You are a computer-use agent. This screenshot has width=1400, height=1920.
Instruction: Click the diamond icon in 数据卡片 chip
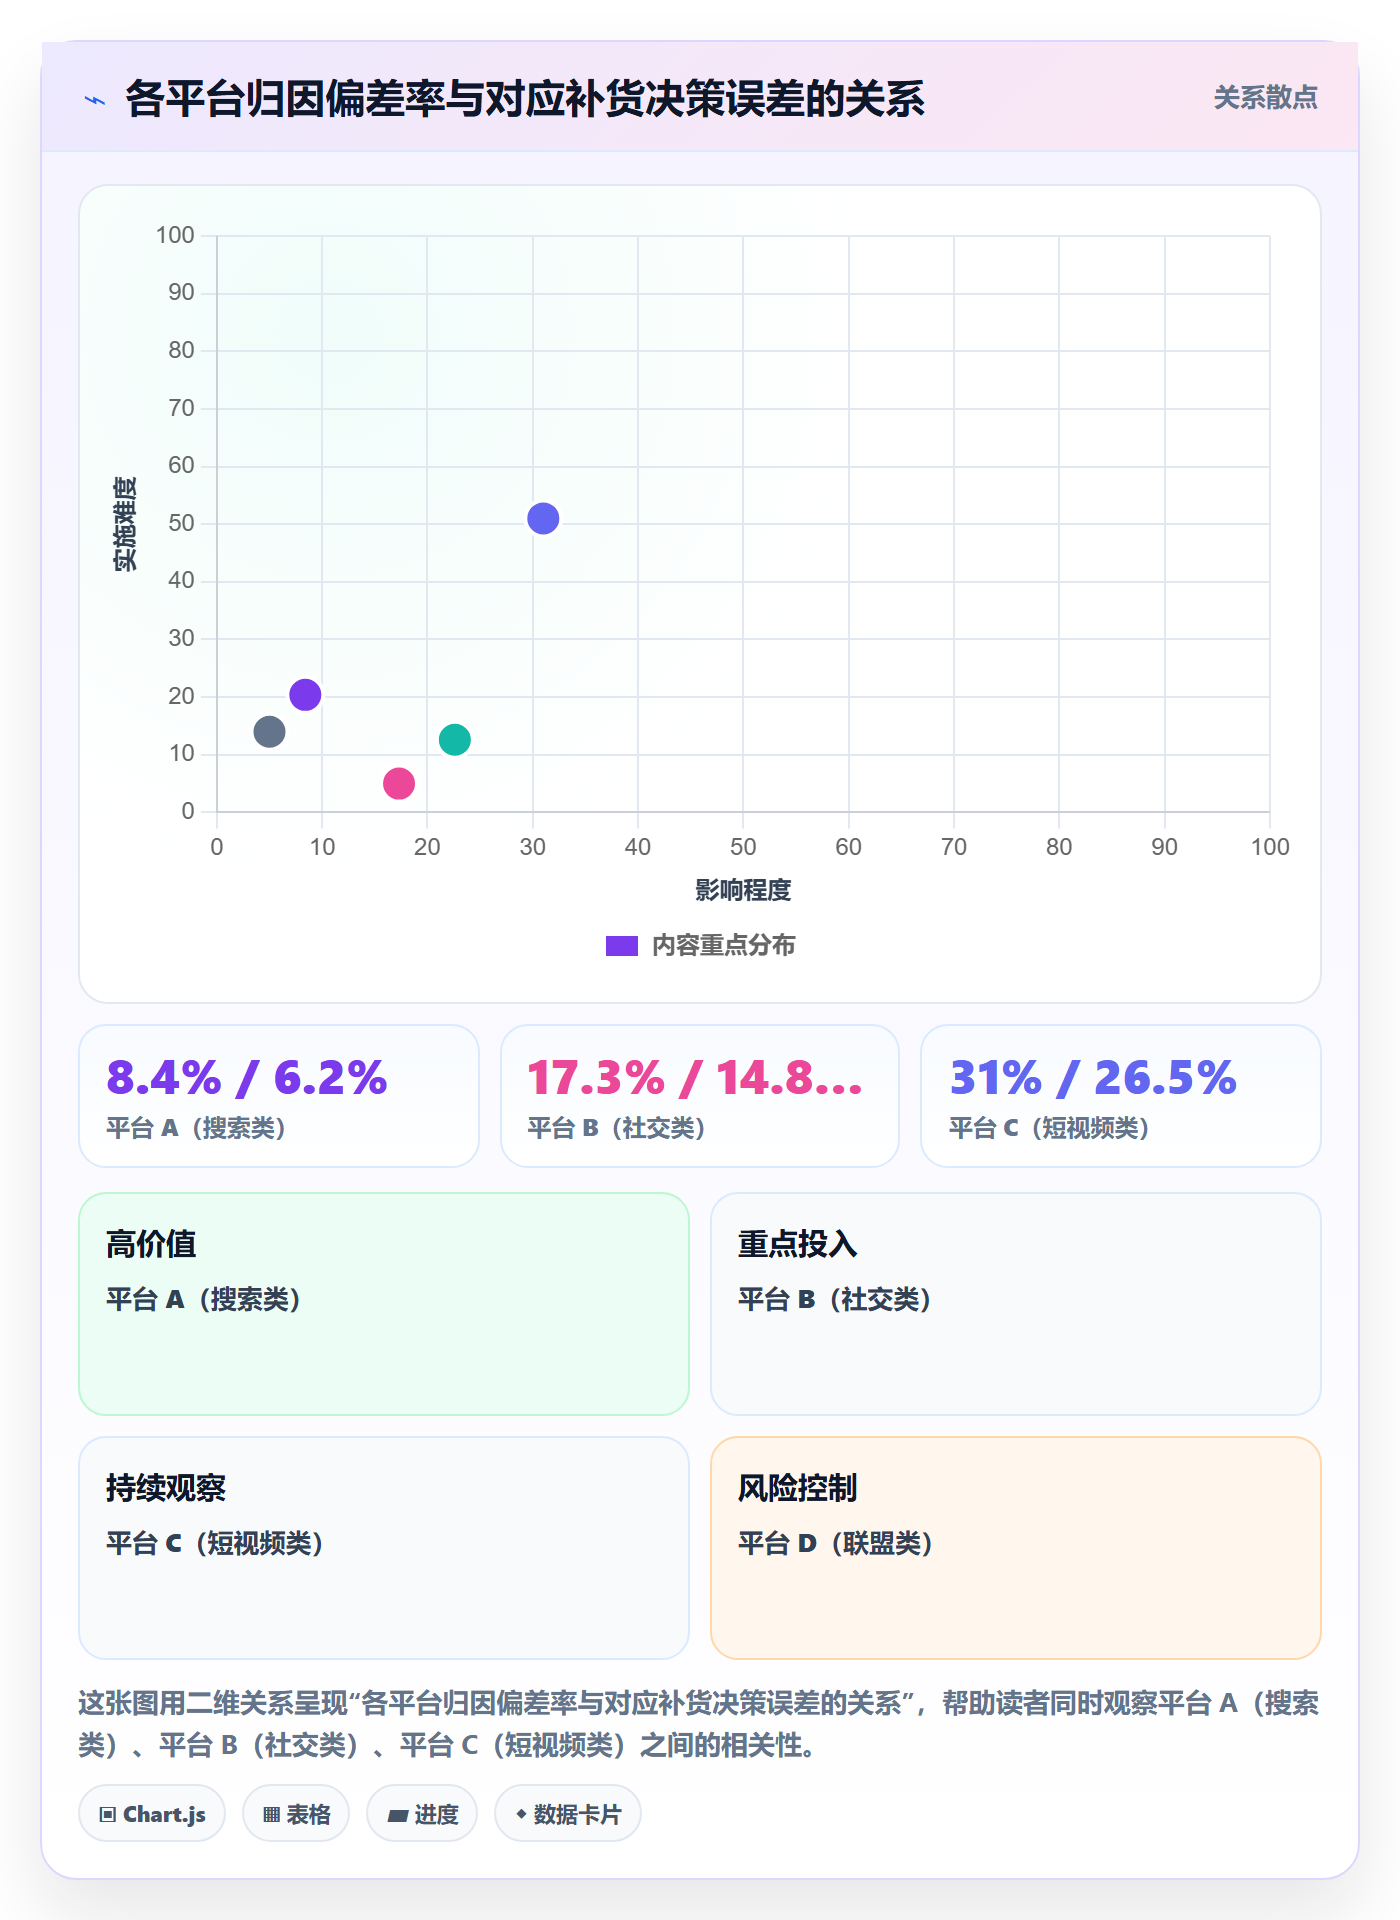[x=521, y=1813]
